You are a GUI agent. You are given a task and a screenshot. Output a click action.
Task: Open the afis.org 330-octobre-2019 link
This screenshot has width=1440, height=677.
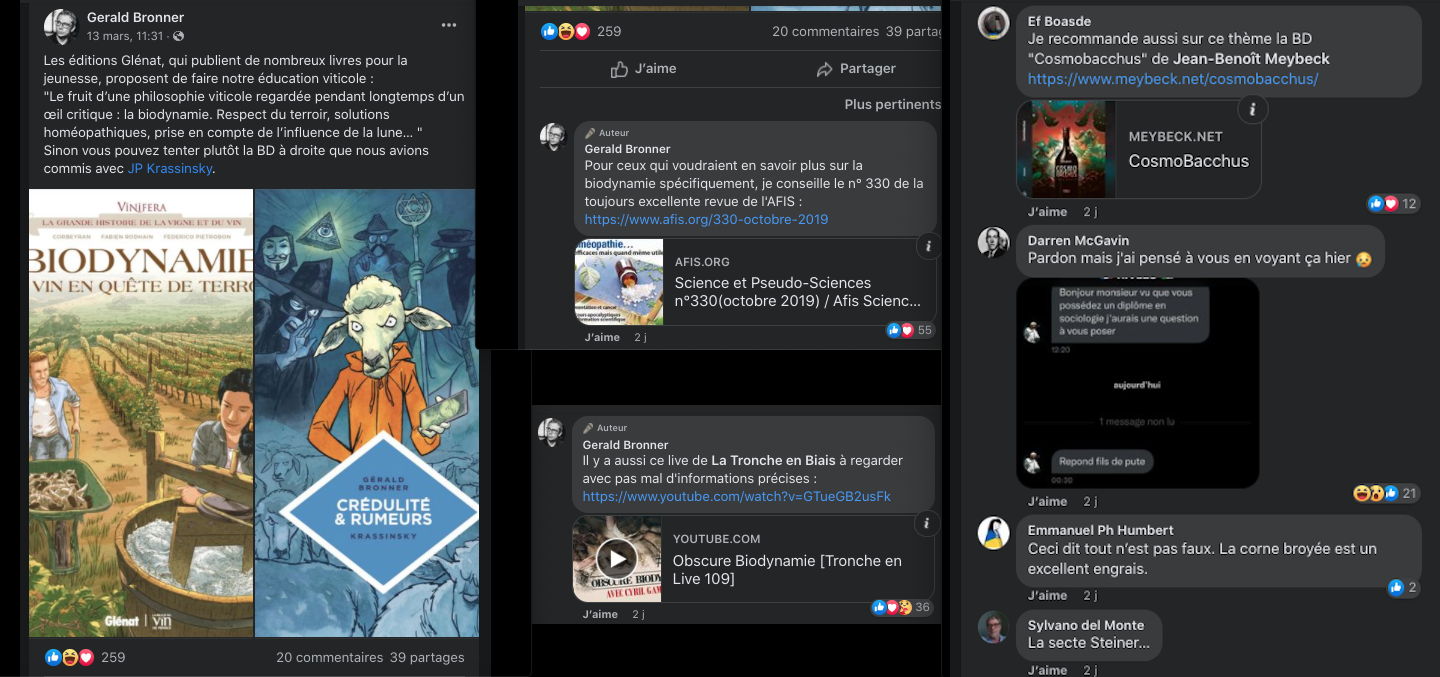[x=706, y=219]
